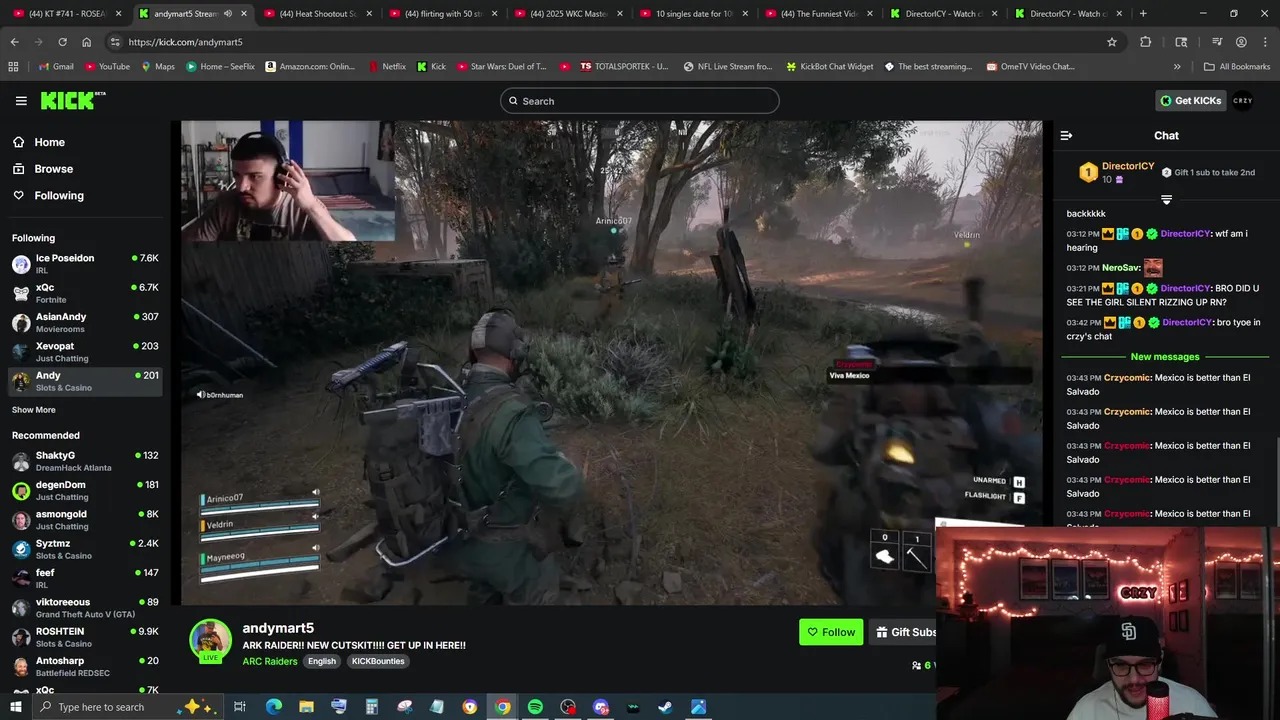Open Antosharp Battlefield REDSEC channel
The image size is (1280, 720).
coord(85,666)
